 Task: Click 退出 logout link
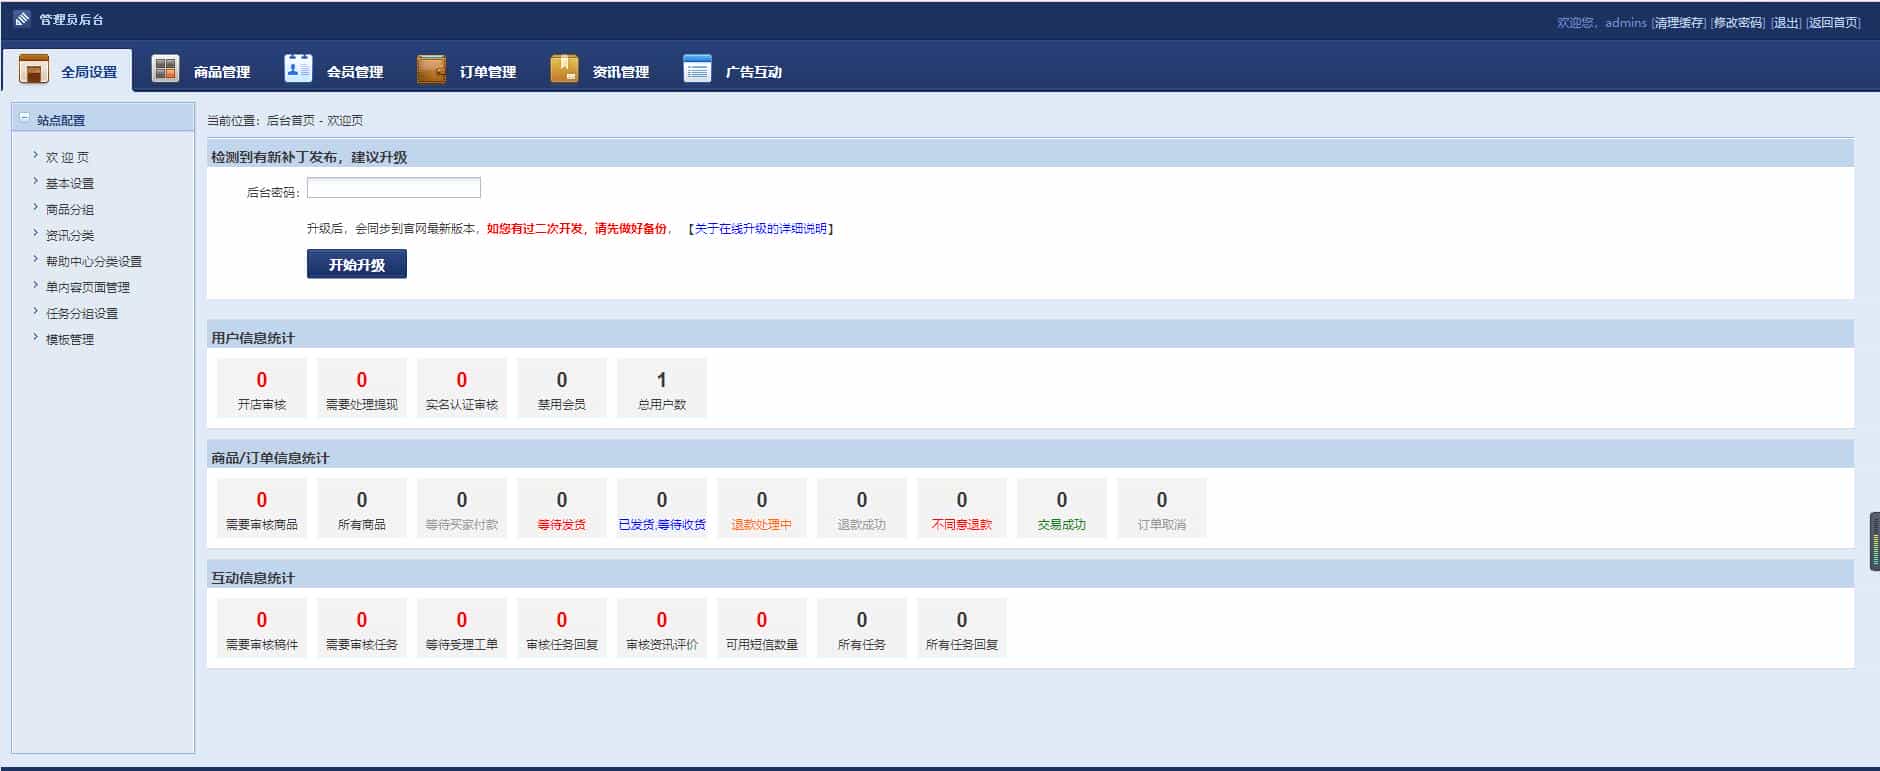[x=1786, y=23]
